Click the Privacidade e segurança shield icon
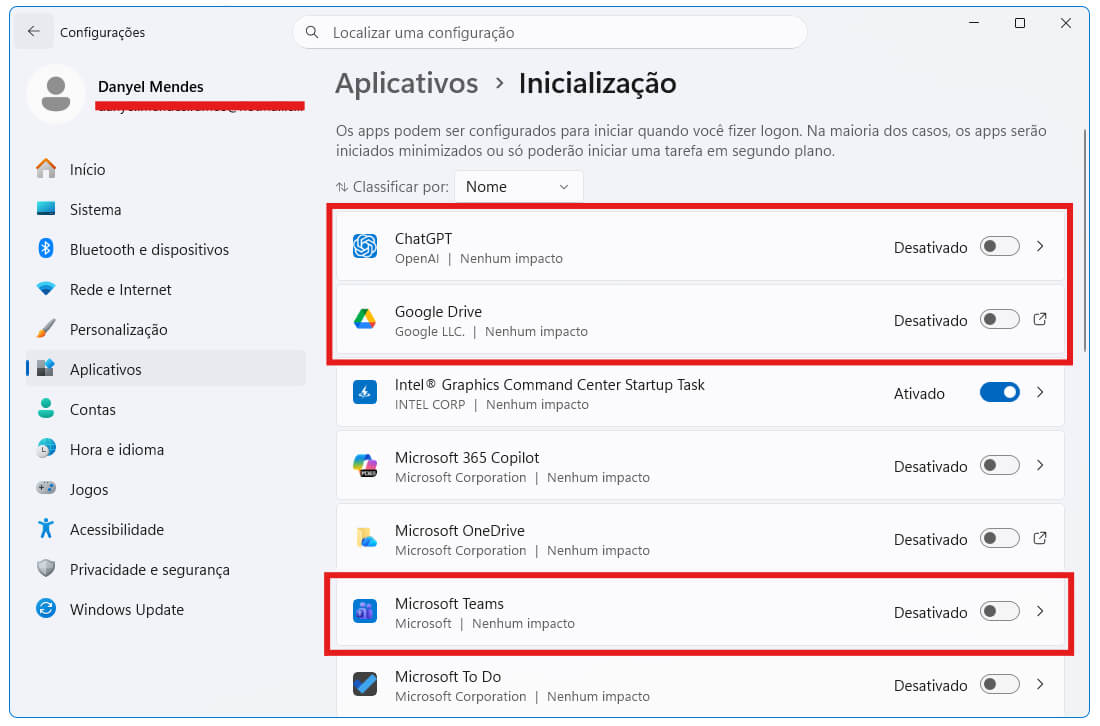 click(x=46, y=568)
